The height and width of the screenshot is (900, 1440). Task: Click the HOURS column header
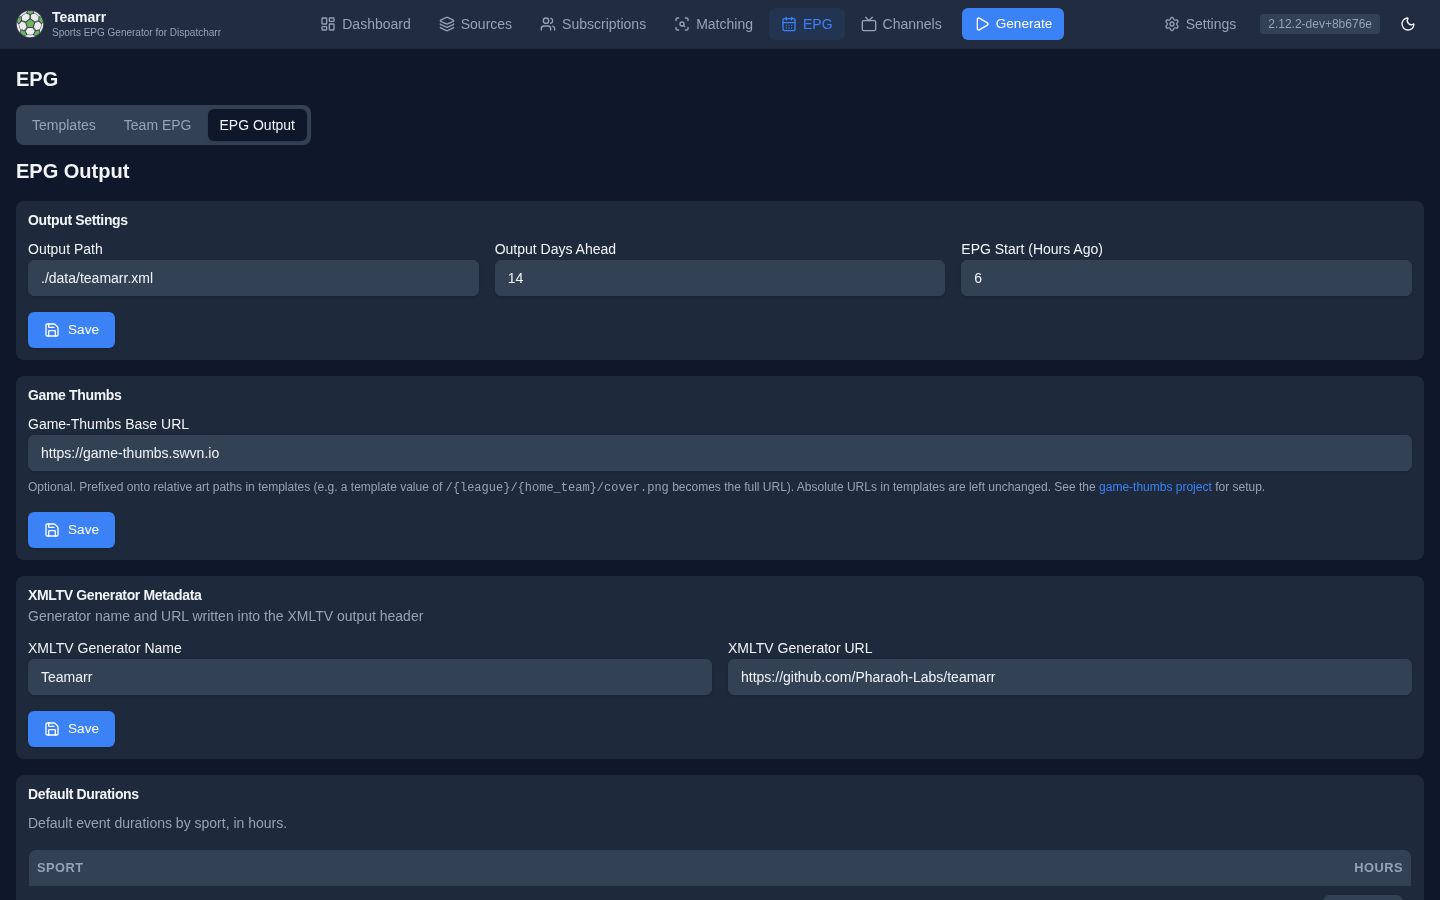point(1378,868)
